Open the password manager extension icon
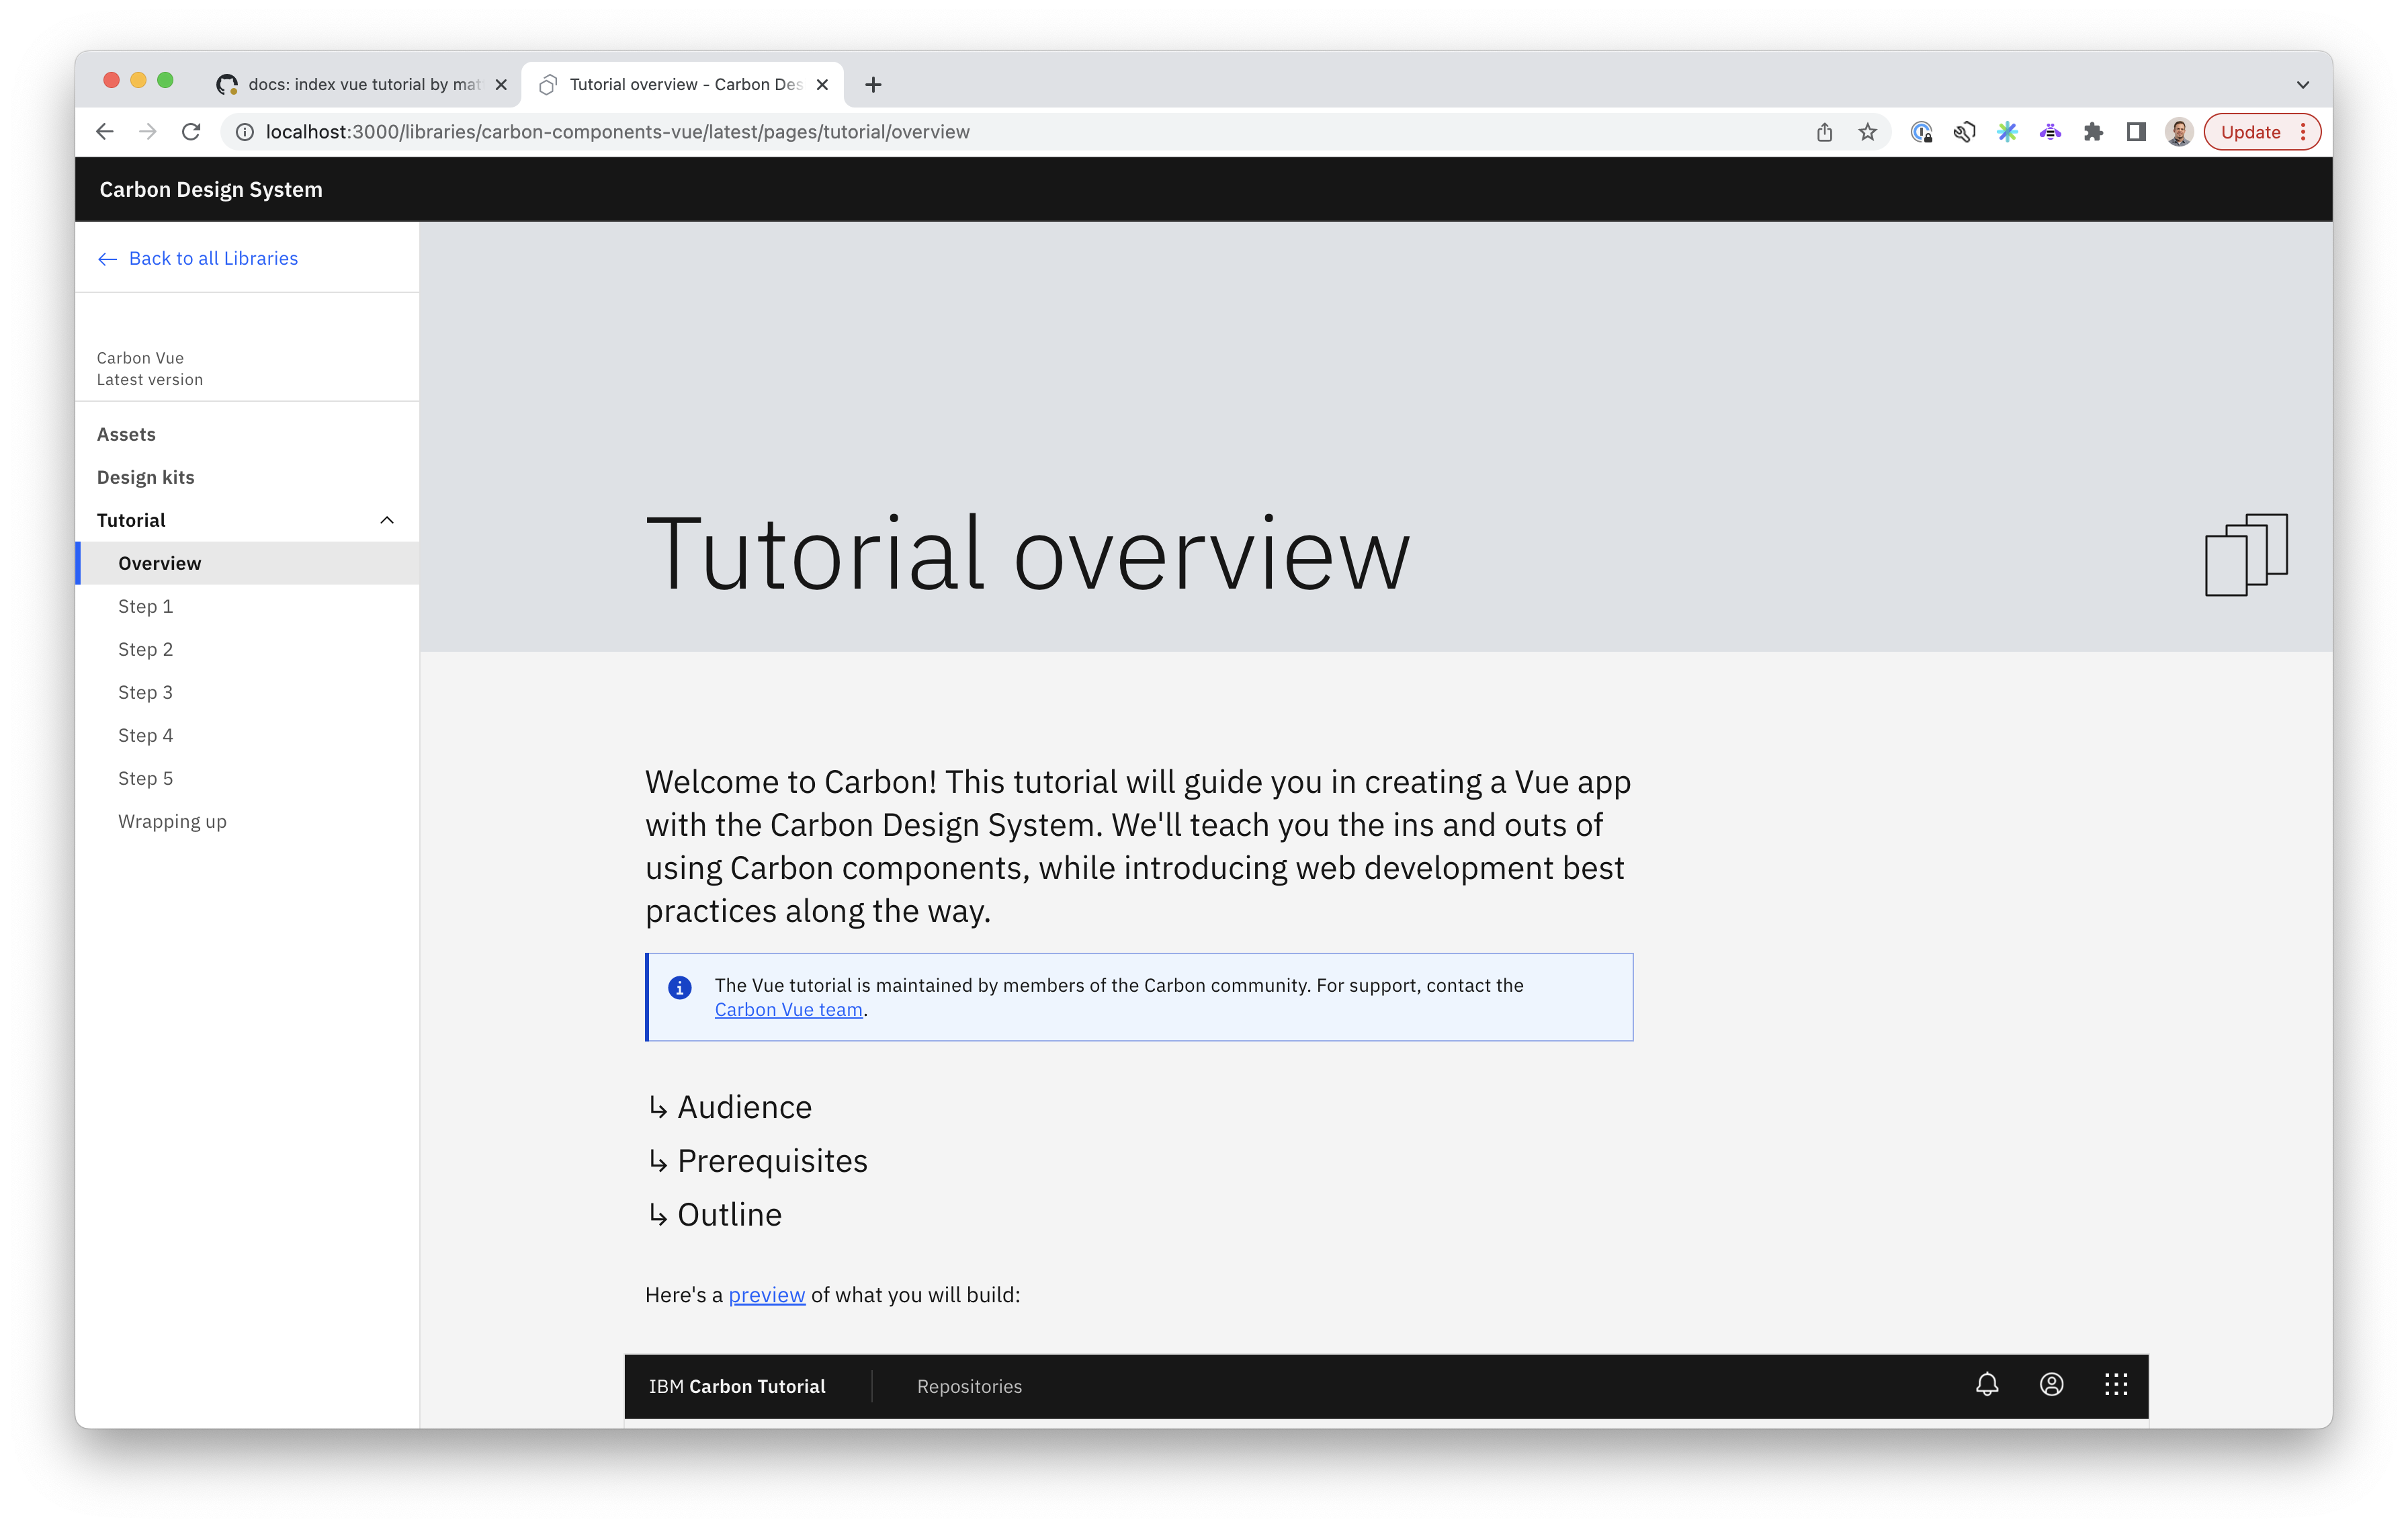 (1921, 132)
